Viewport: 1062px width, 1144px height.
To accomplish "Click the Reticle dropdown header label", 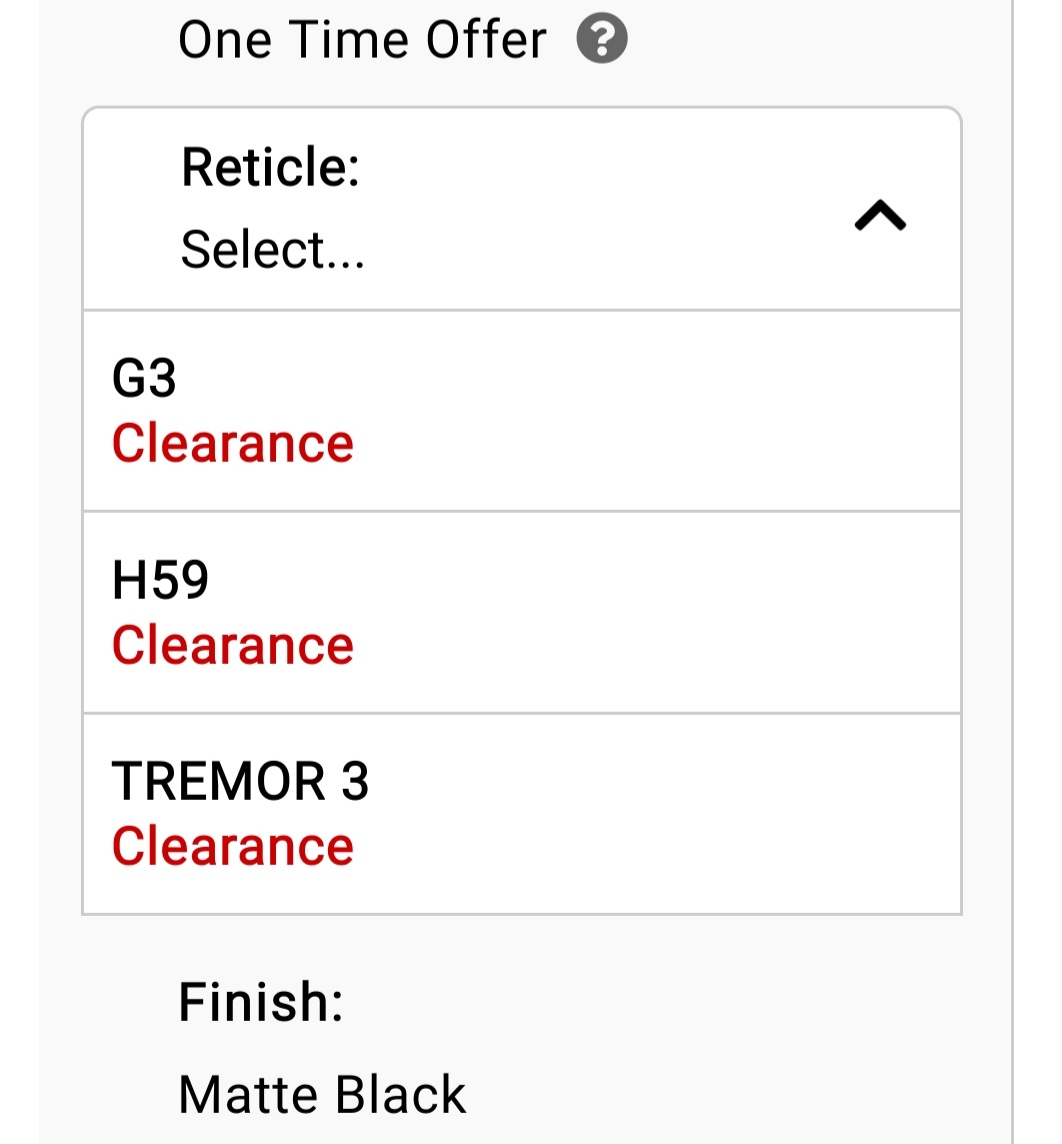I will click(x=270, y=167).
